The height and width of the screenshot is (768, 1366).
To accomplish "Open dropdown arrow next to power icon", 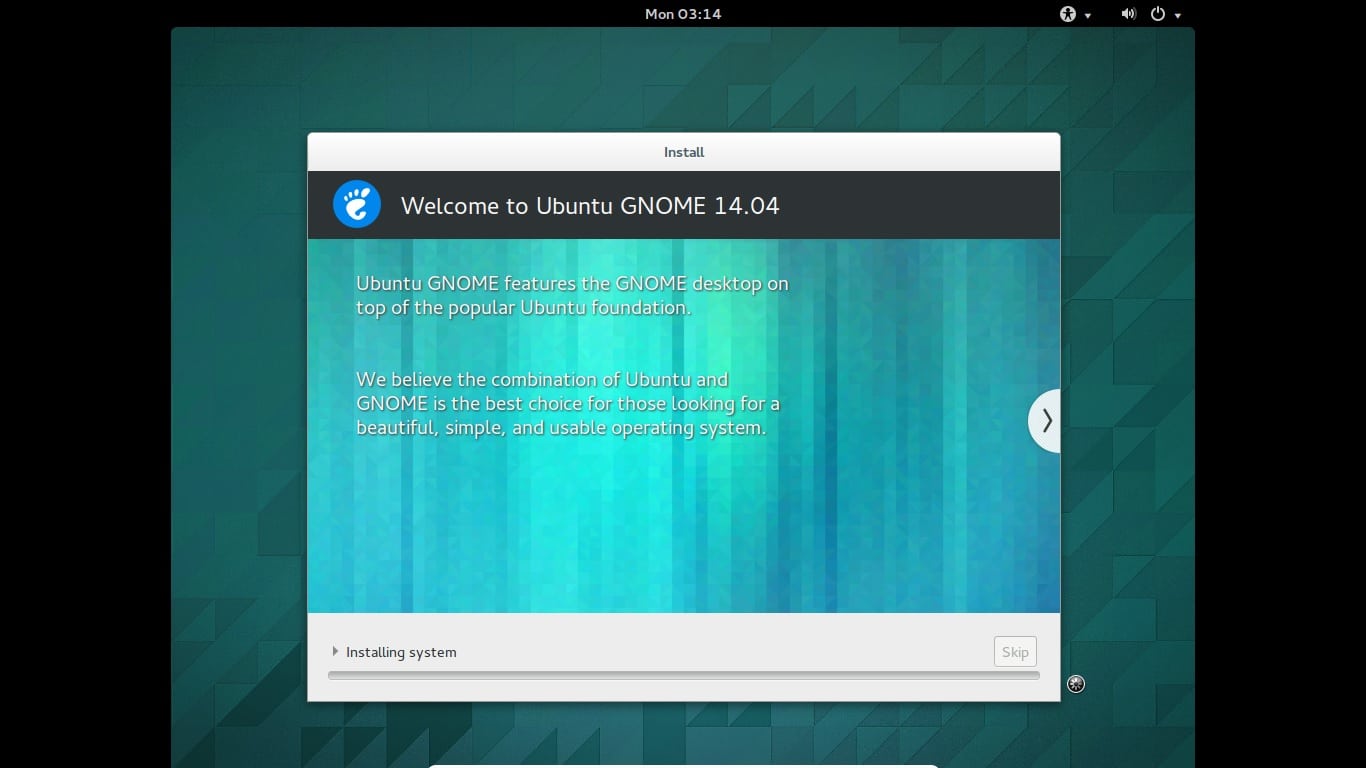I will 1178,15.
